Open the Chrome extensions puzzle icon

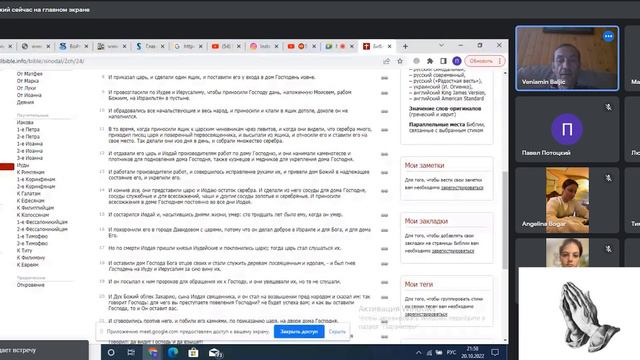point(430,61)
